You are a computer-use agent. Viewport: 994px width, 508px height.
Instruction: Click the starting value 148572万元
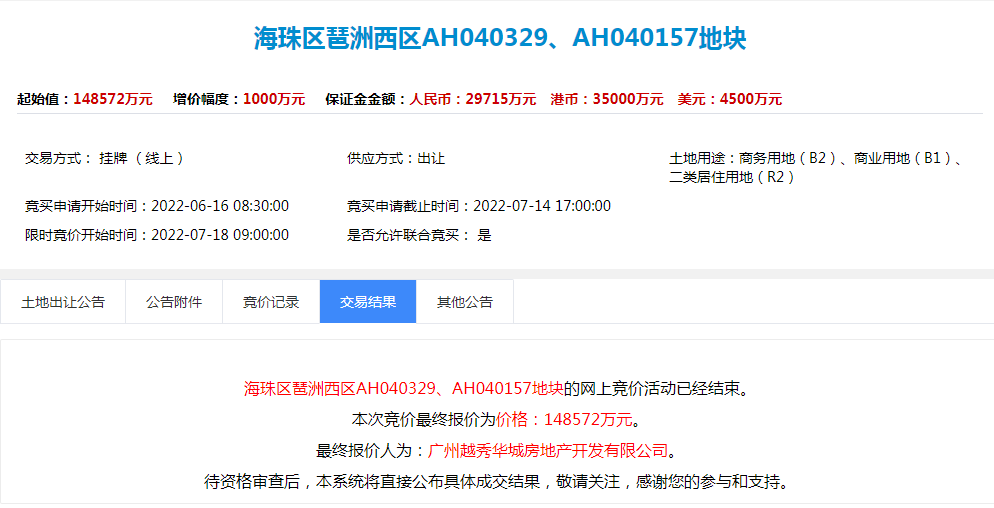113,99
